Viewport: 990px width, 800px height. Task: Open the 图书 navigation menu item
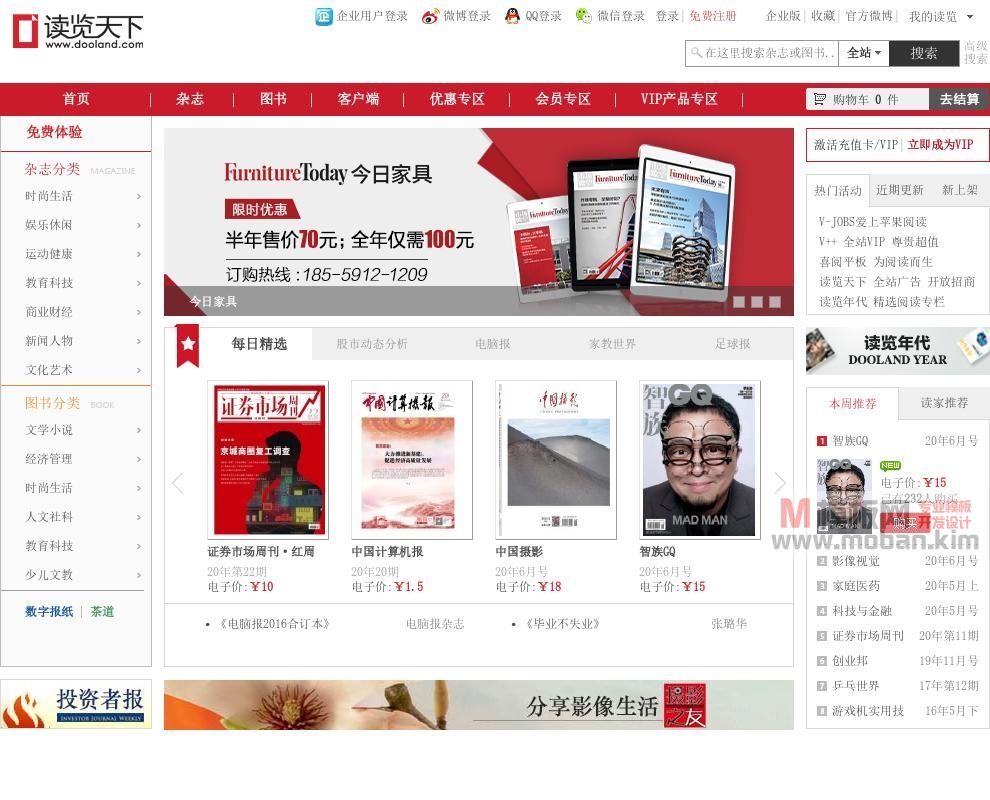[273, 99]
